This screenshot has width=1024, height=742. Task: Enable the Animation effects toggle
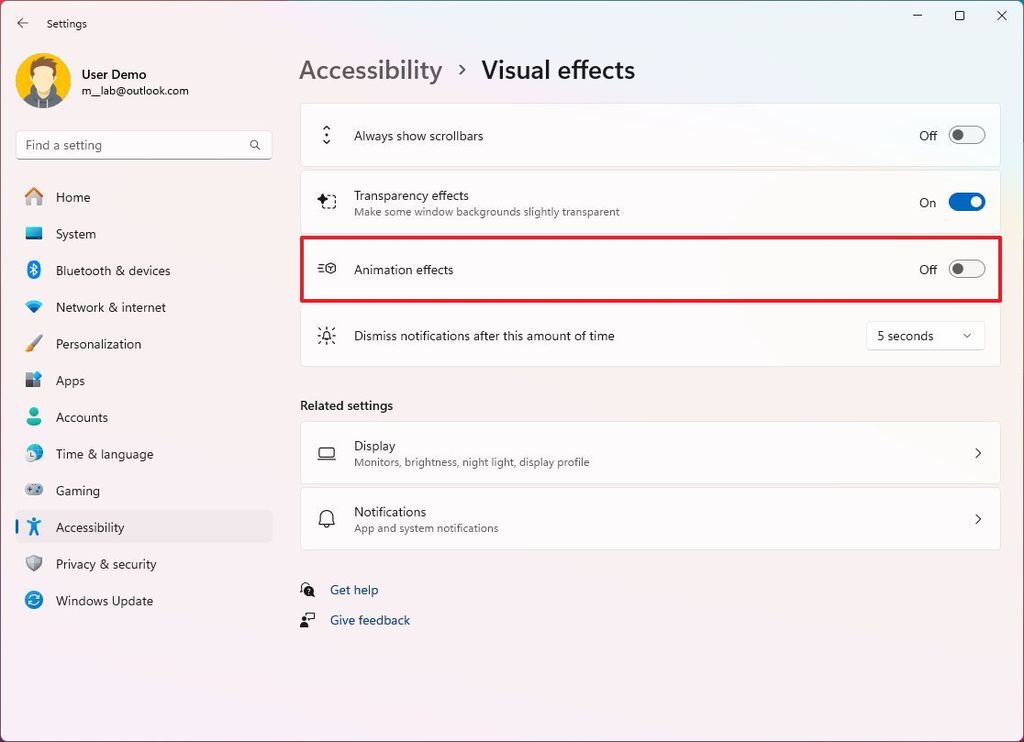tap(965, 268)
